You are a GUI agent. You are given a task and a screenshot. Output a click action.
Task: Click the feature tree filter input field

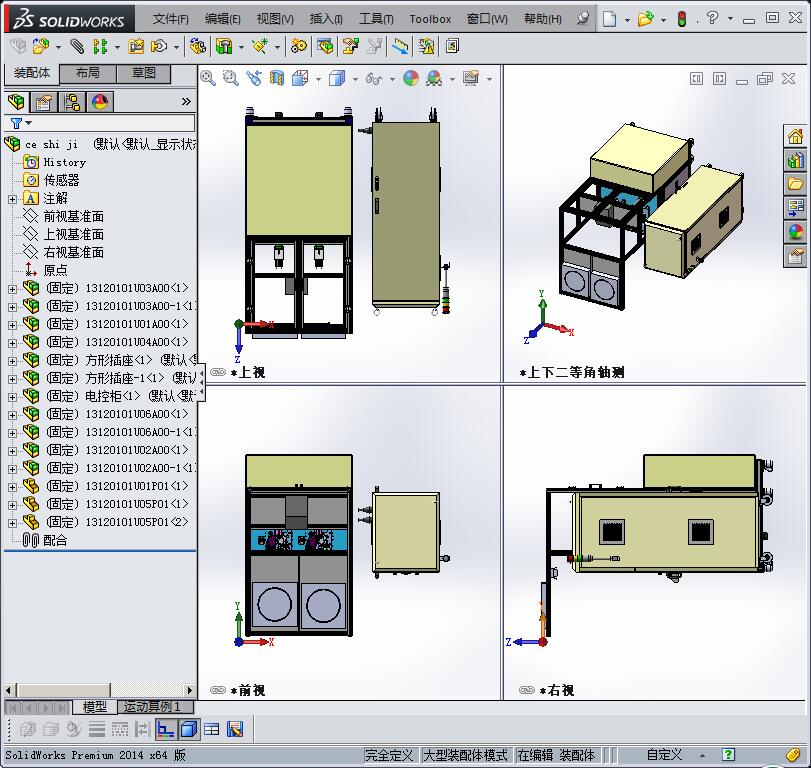point(113,123)
